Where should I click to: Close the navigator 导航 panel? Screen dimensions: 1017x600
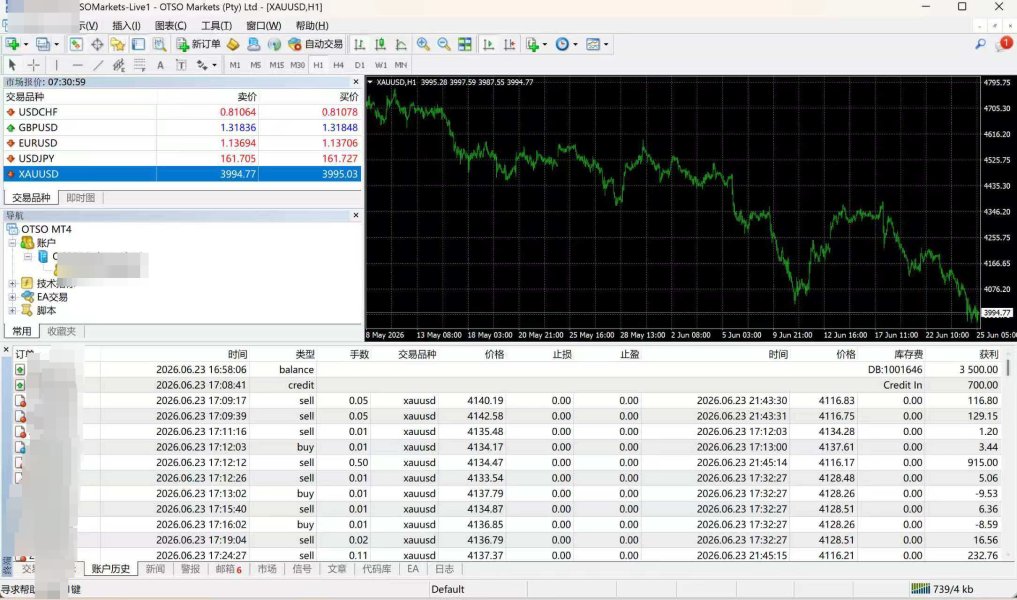coord(355,215)
